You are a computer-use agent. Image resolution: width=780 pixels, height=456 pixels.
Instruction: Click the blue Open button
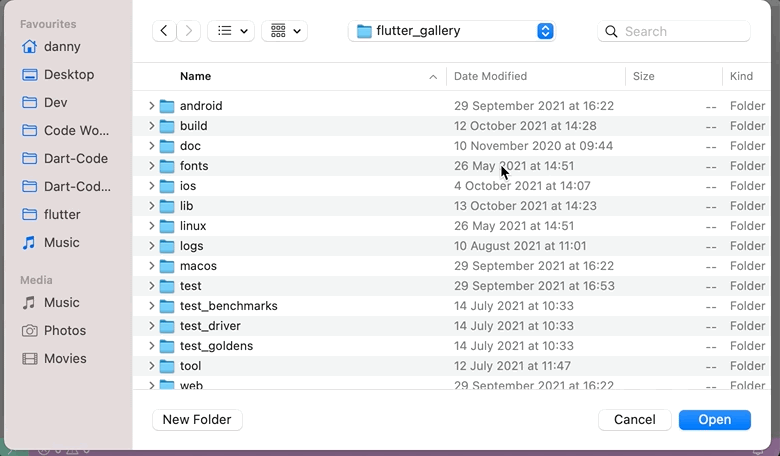point(715,420)
